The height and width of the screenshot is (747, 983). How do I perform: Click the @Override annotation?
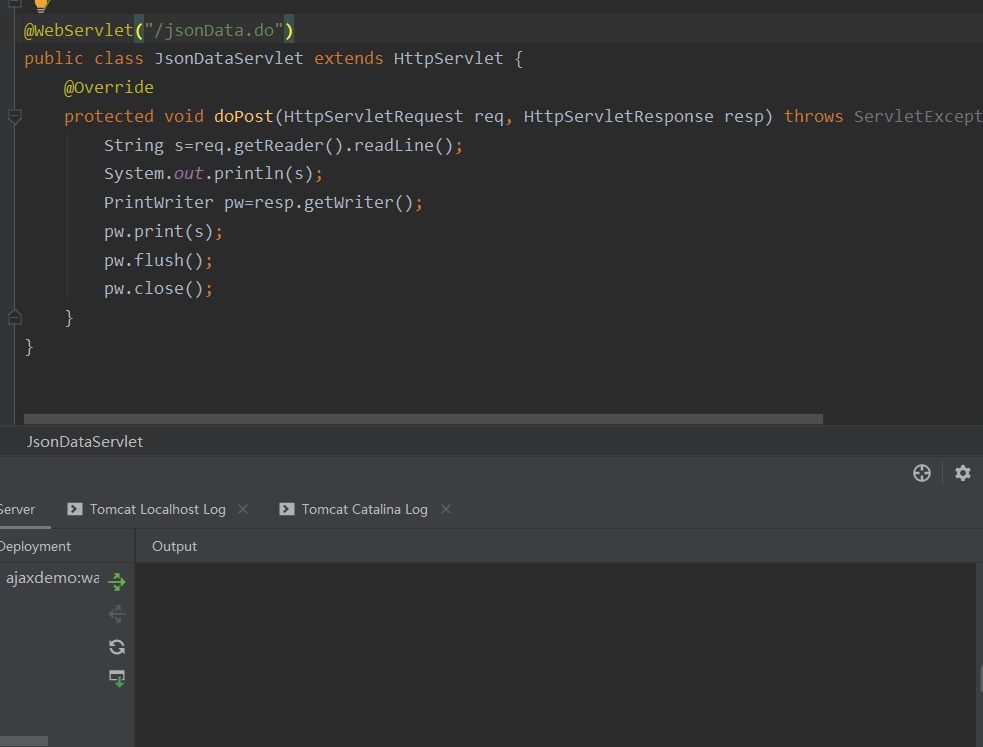108,87
